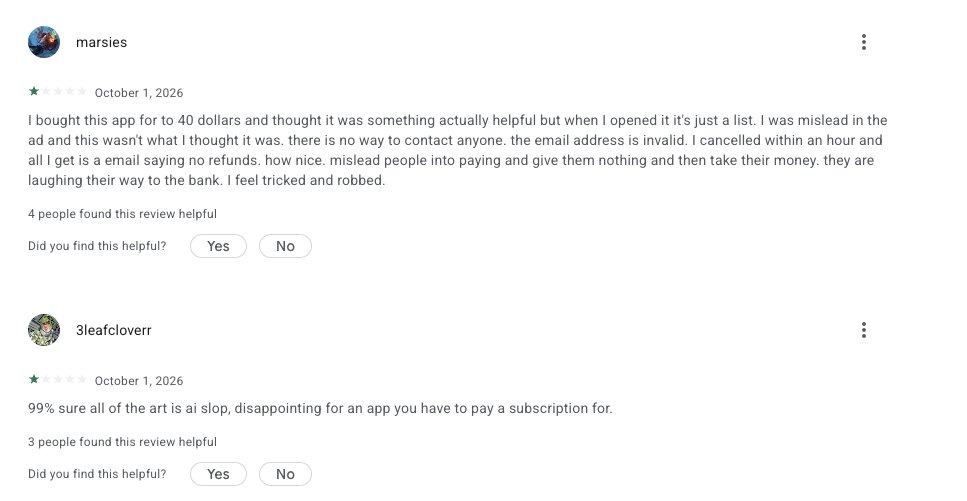Click the marsies username
Viewport: 967px width, 501px height.
(x=101, y=43)
